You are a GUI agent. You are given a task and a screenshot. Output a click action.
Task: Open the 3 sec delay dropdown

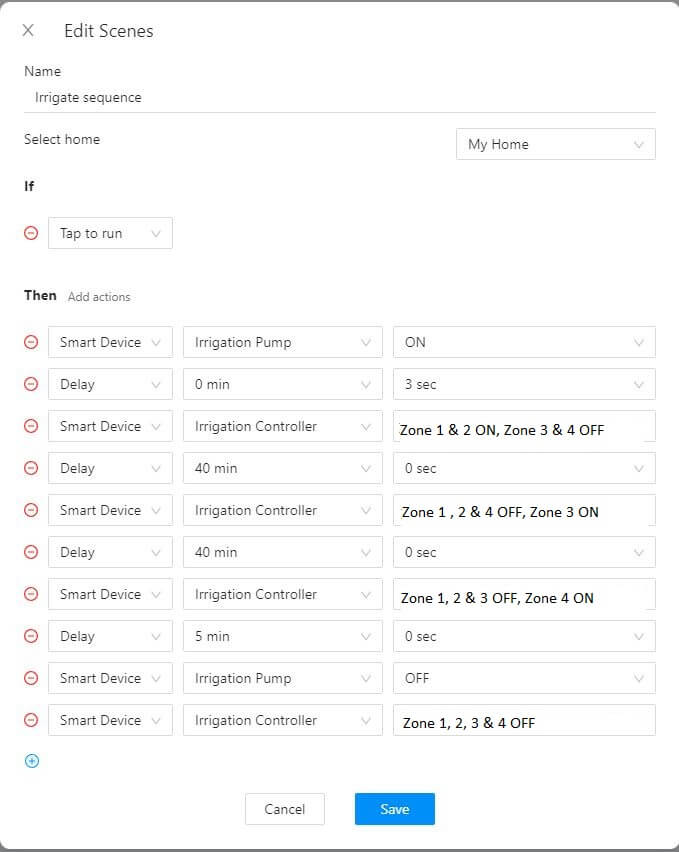[x=524, y=384]
